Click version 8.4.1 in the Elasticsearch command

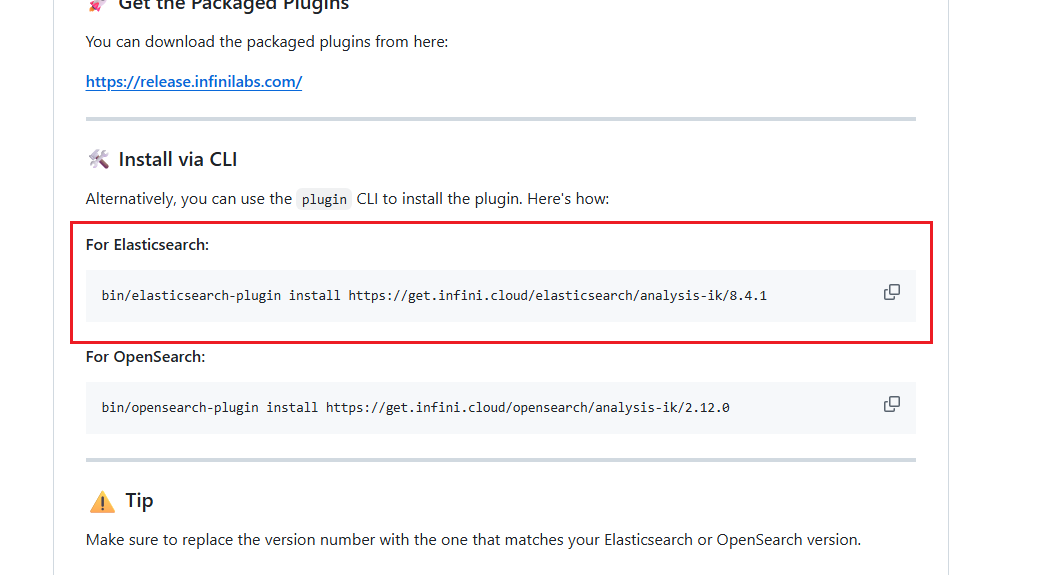click(747, 296)
